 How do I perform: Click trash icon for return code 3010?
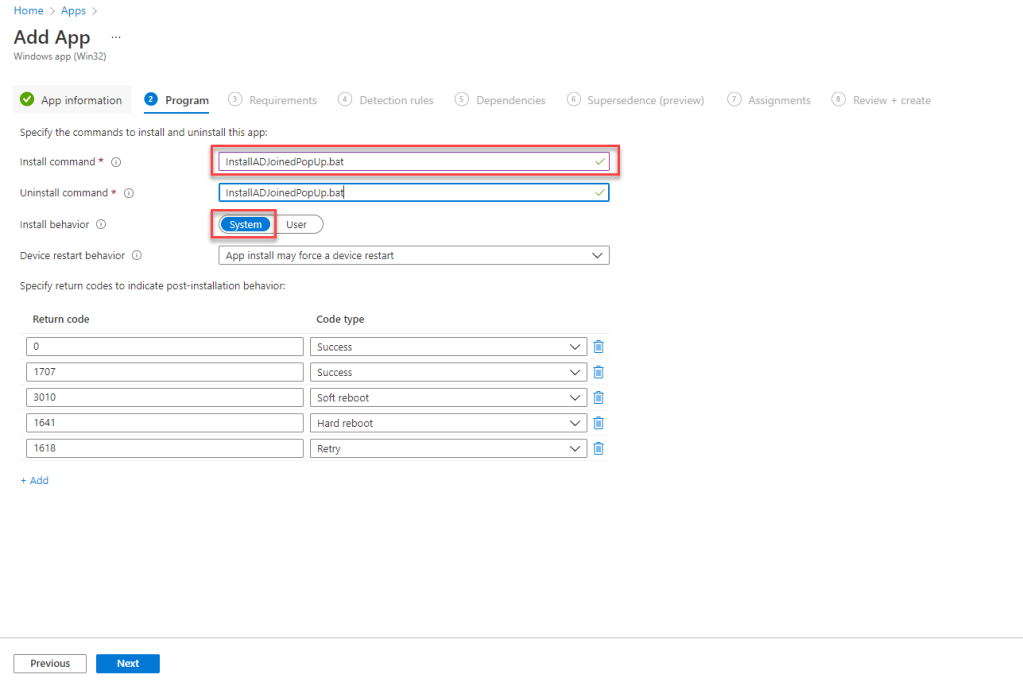coord(598,398)
